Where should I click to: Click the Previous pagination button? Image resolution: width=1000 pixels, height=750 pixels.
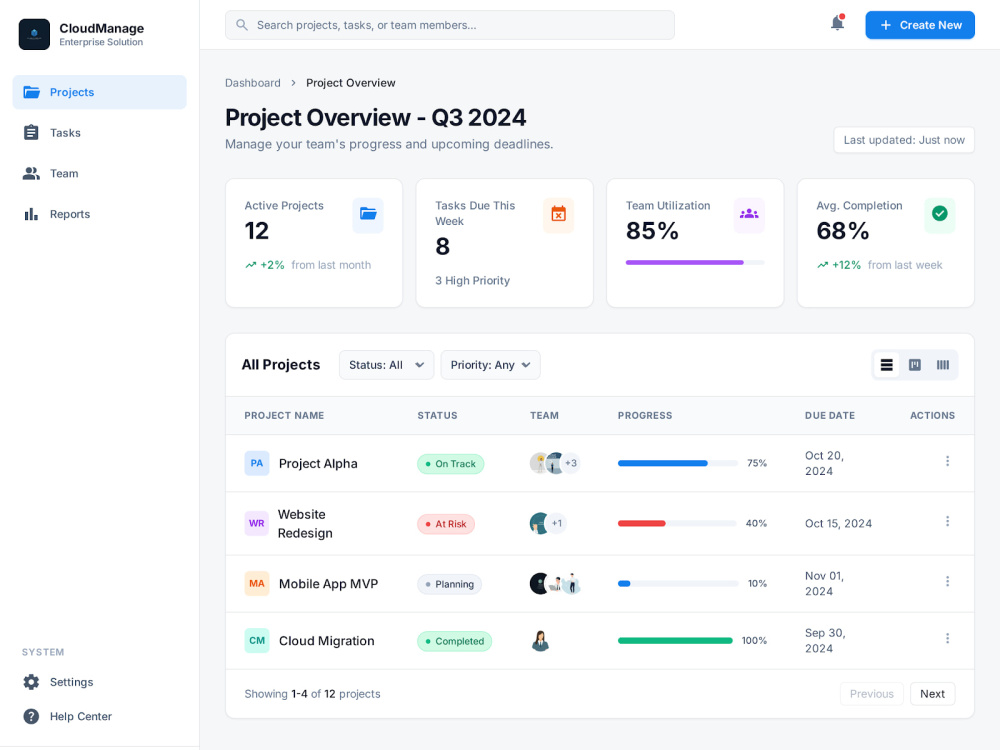coord(872,694)
